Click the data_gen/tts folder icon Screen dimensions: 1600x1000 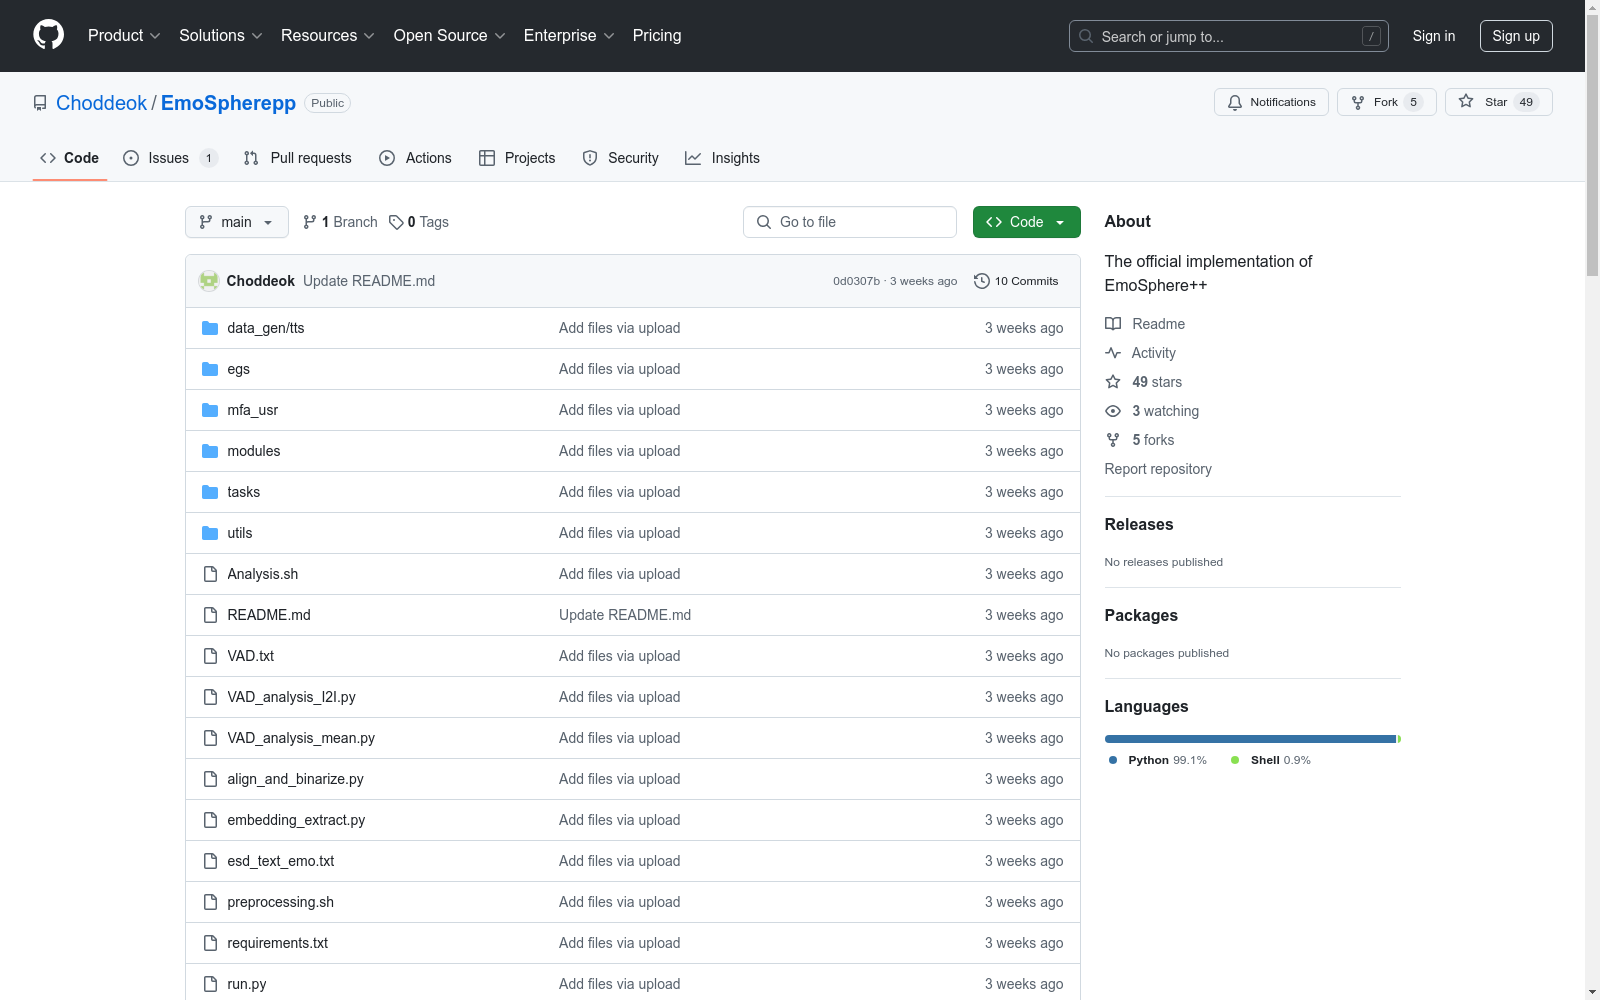pyautogui.click(x=210, y=328)
